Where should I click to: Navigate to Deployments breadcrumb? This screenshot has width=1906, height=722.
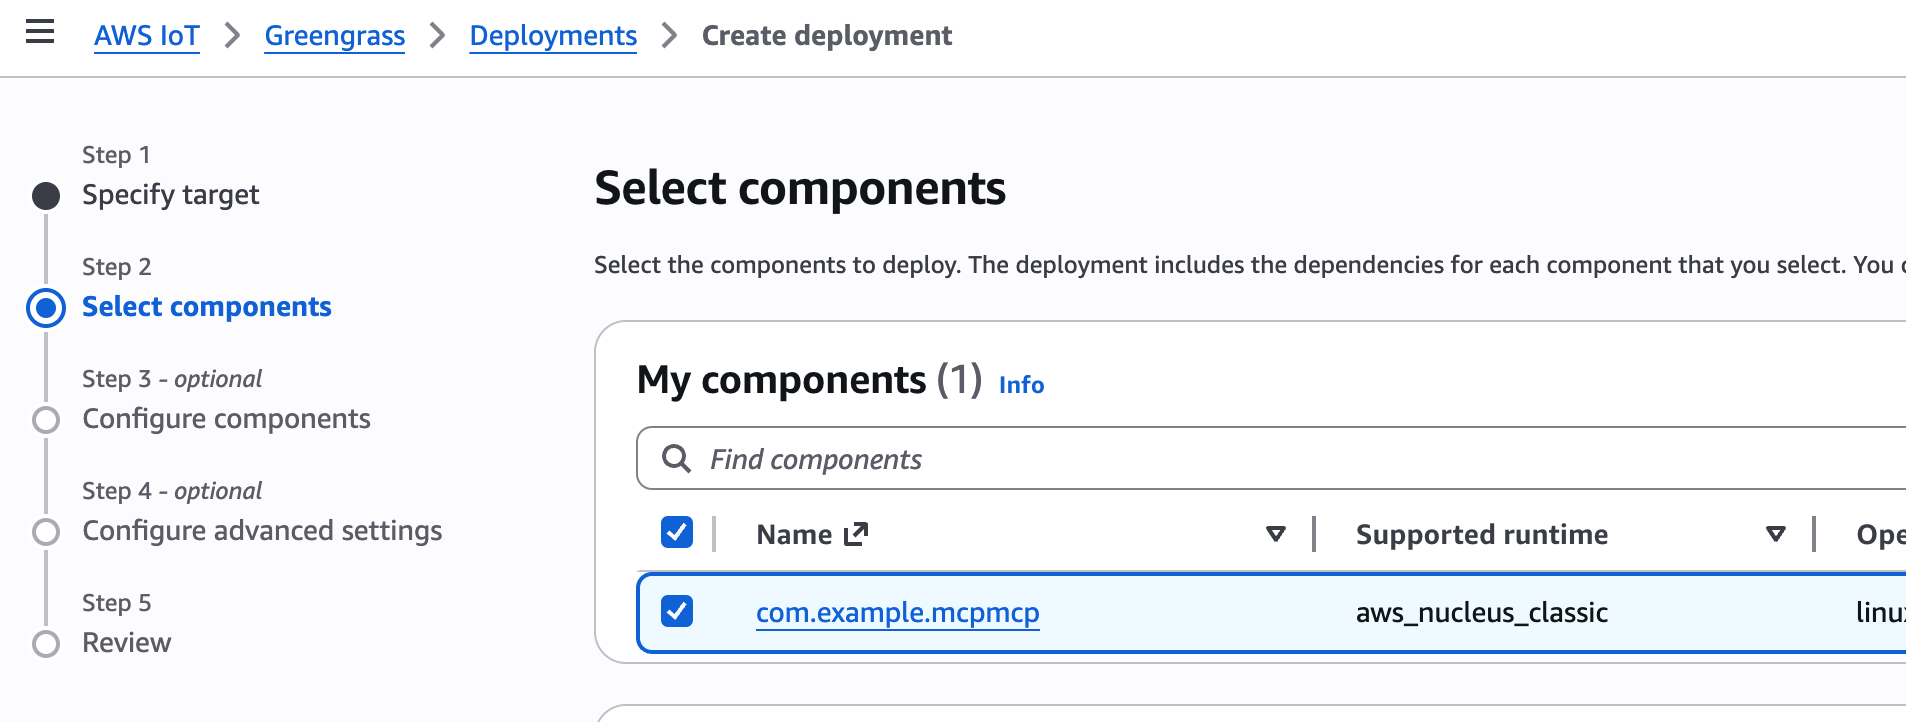click(553, 36)
